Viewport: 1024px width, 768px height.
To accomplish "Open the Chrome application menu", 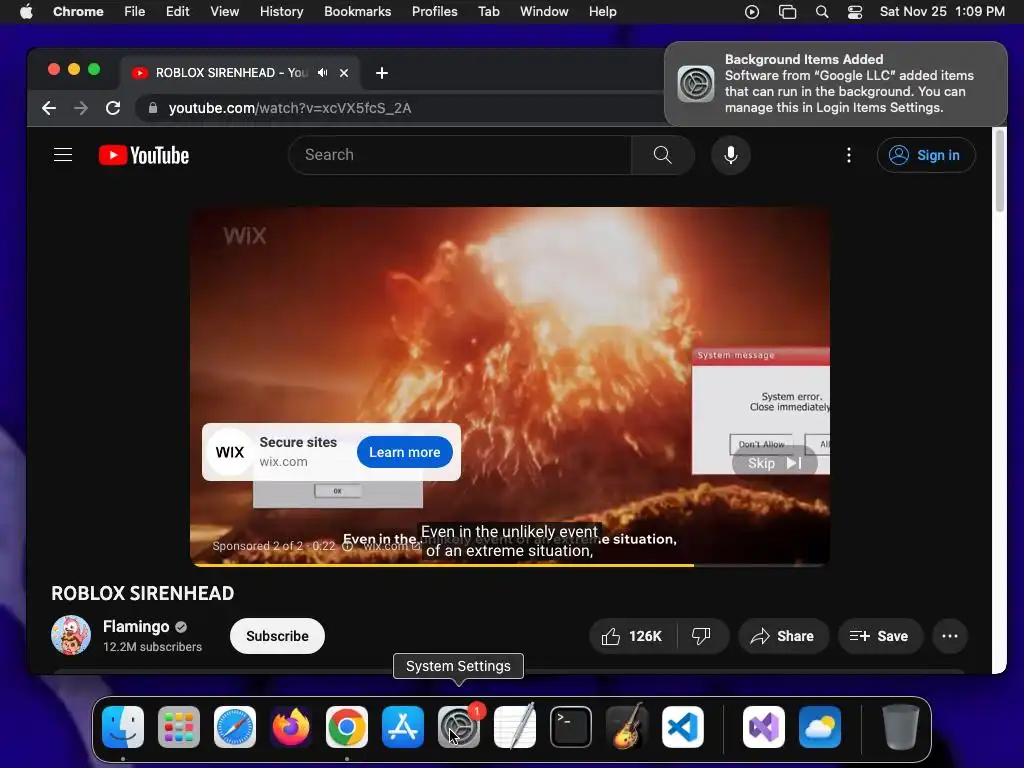I will coord(78,12).
